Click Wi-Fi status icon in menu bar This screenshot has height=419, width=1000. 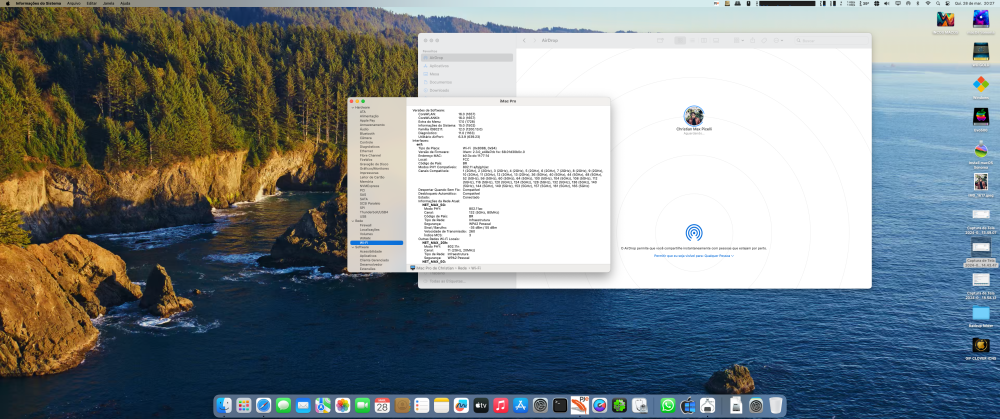[x=928, y=3]
